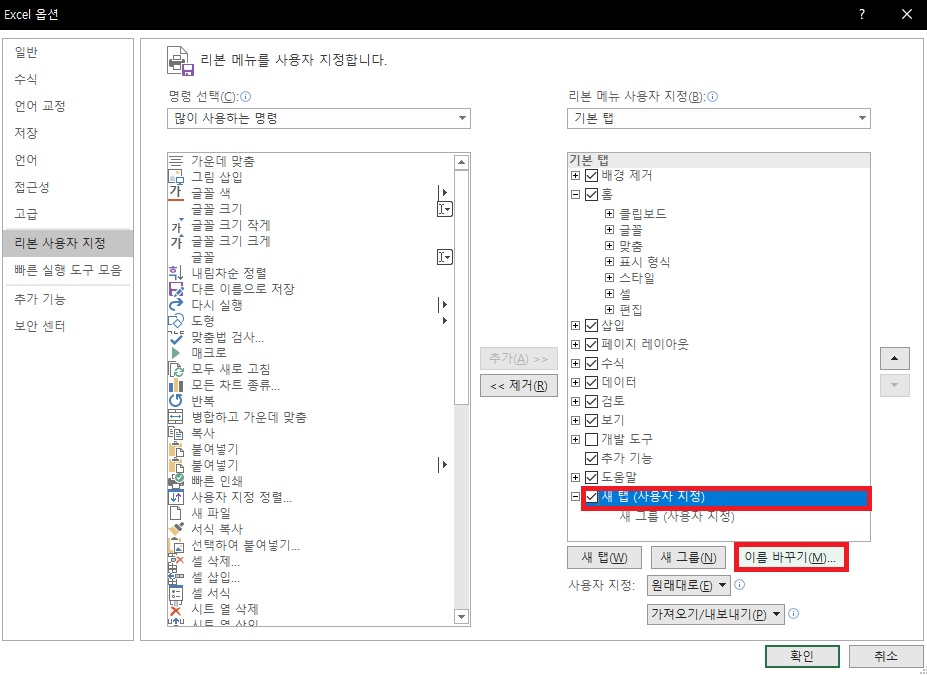Open the 수식 options category
This screenshot has width=927, height=675.
click(x=68, y=79)
